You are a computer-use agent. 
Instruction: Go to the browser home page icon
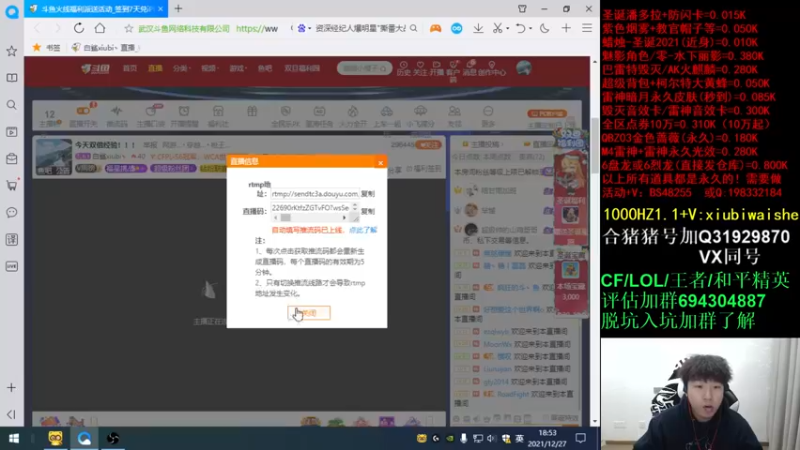point(100,28)
